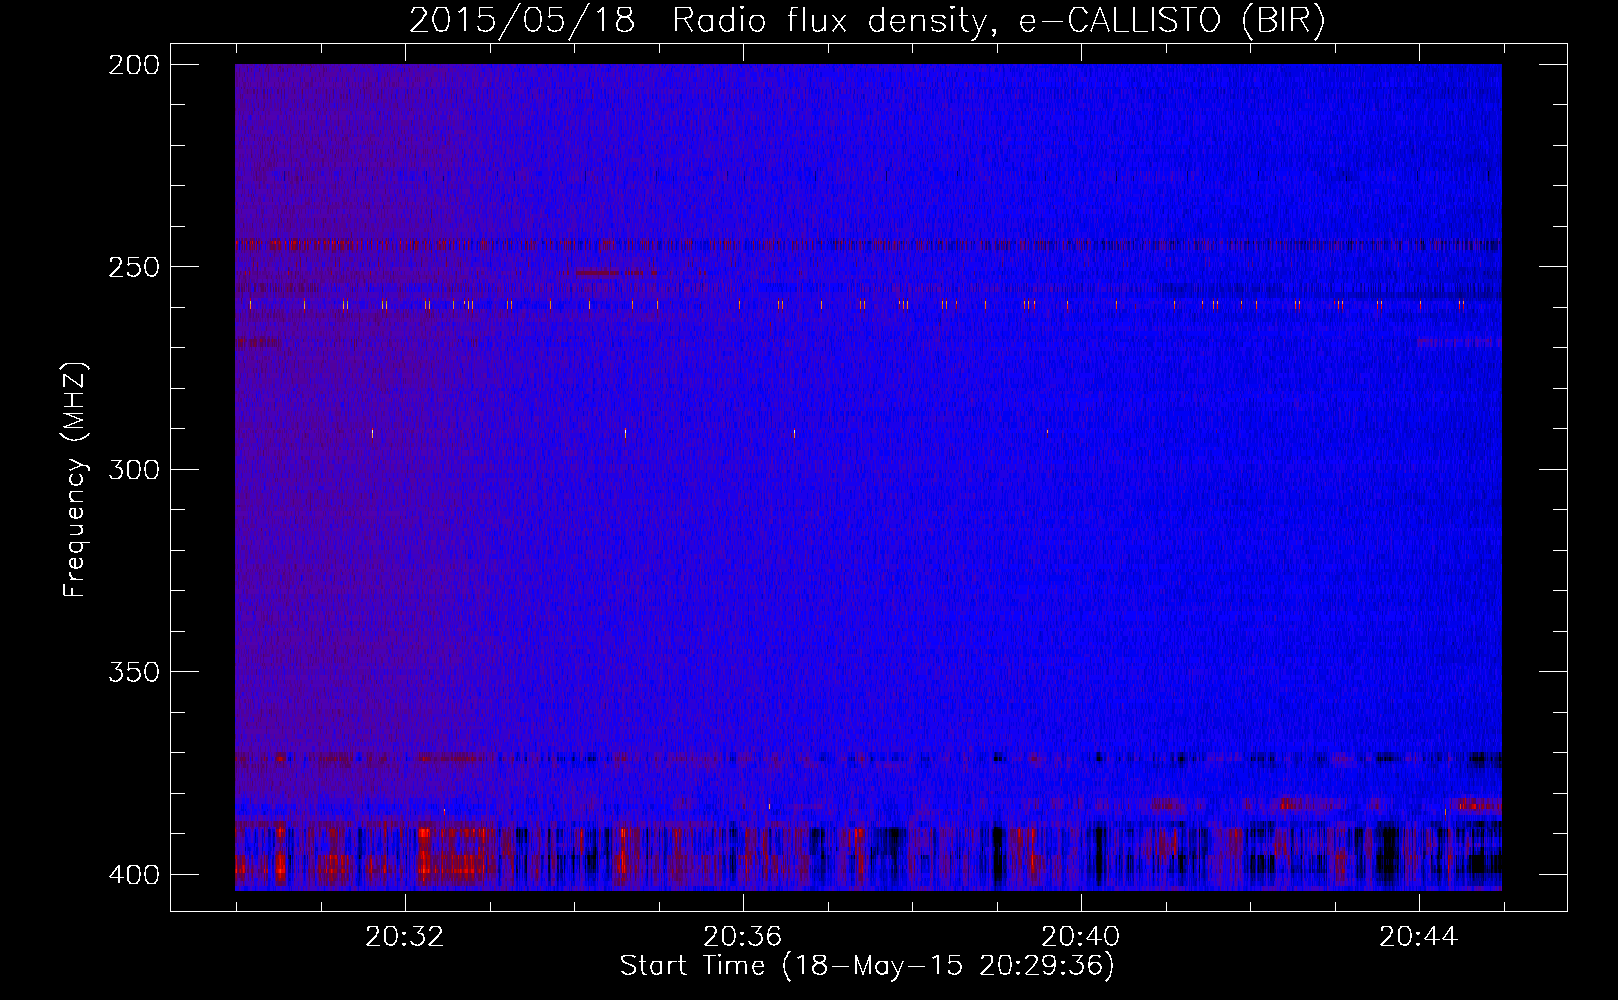Click the 20:32 time tick label

[x=405, y=937]
